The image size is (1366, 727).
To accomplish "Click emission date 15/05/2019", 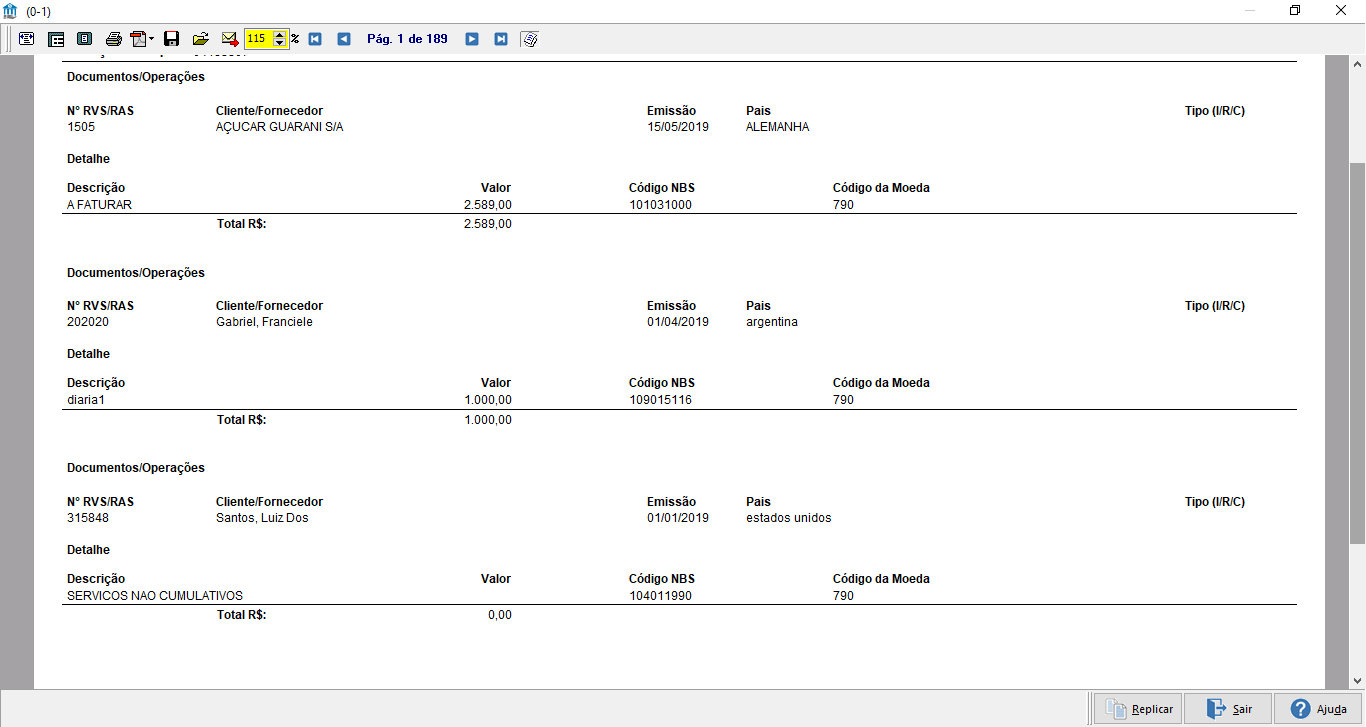I will tap(678, 127).
